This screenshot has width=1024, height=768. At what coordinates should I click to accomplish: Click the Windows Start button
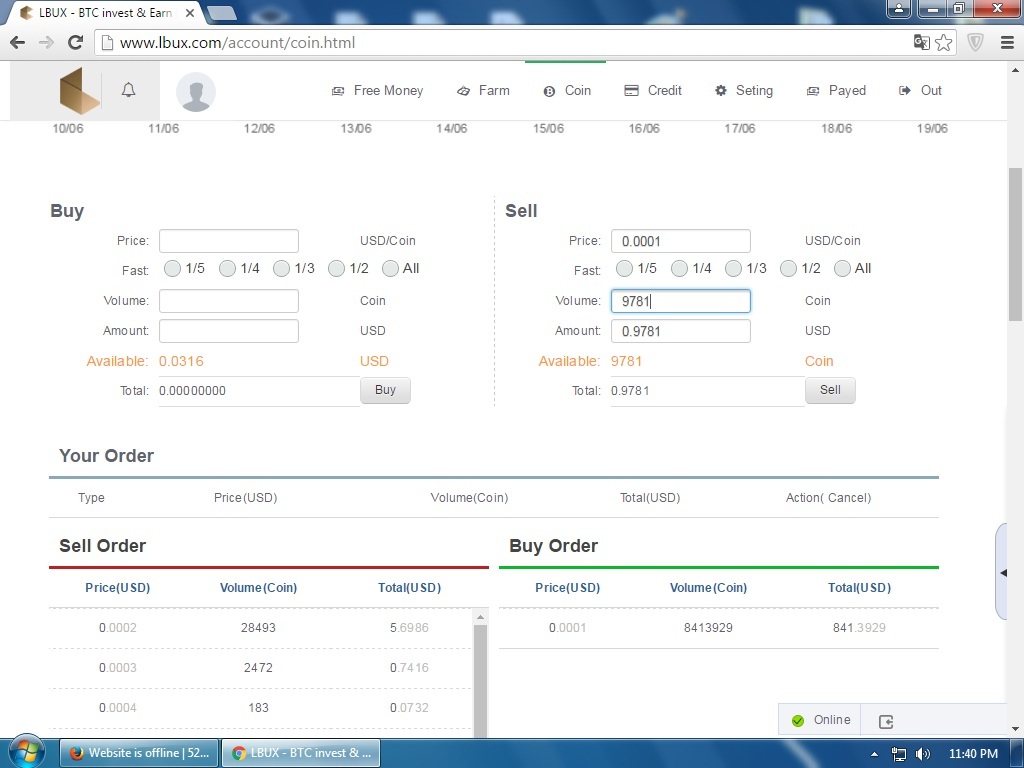point(26,752)
